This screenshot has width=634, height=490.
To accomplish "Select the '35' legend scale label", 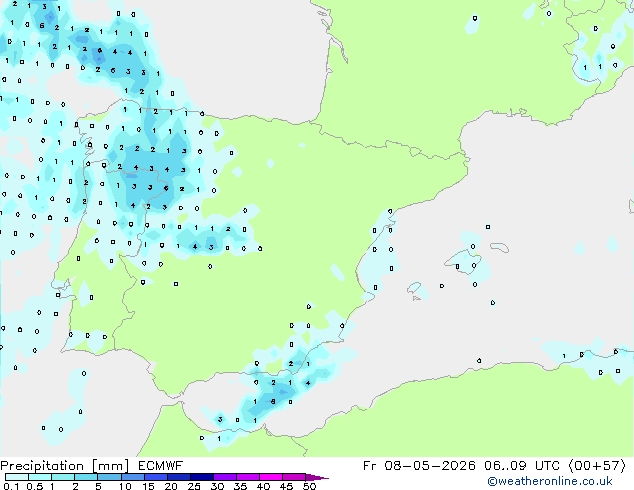I will (240, 486).
